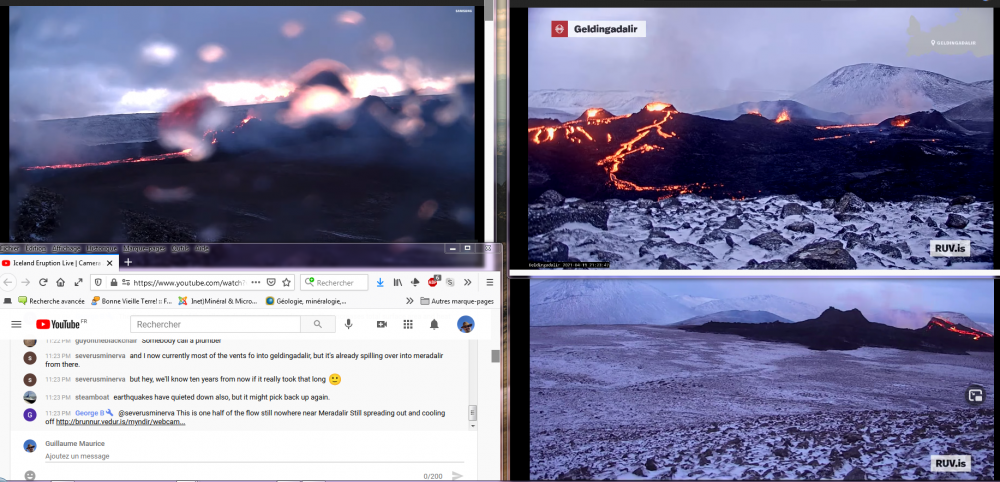Open the Firefox downloads arrow

click(x=380, y=282)
